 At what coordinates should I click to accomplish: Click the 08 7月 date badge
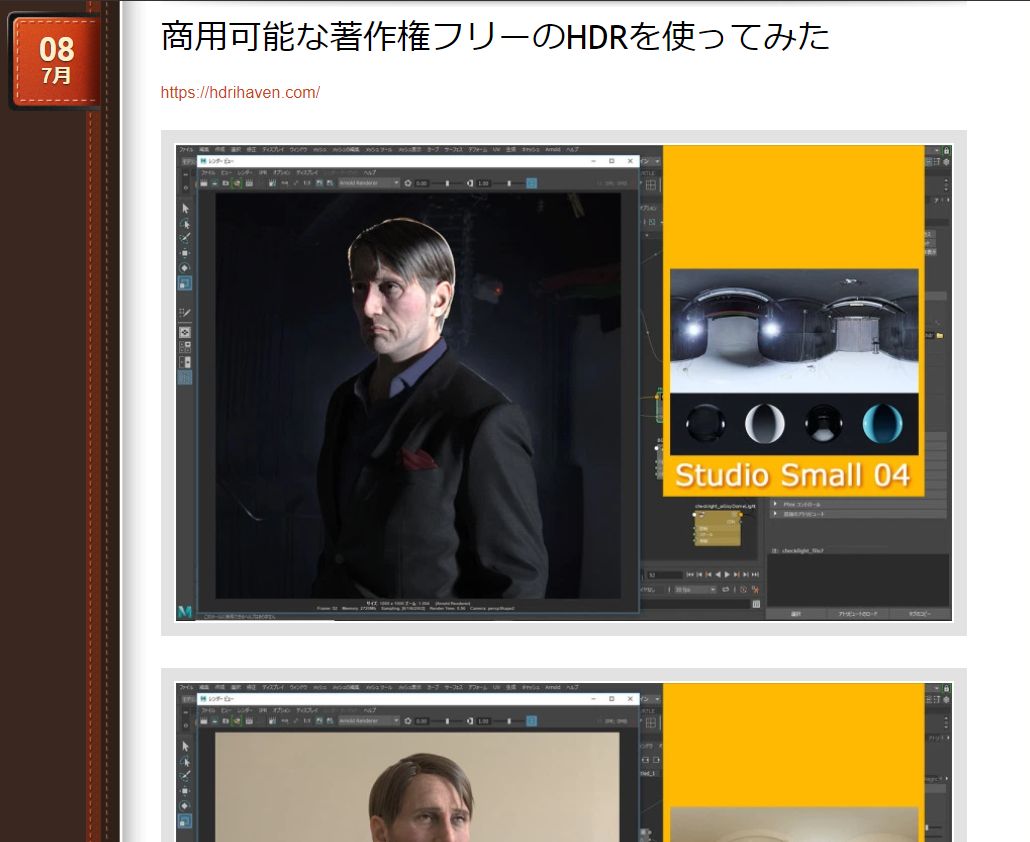[x=55, y=62]
